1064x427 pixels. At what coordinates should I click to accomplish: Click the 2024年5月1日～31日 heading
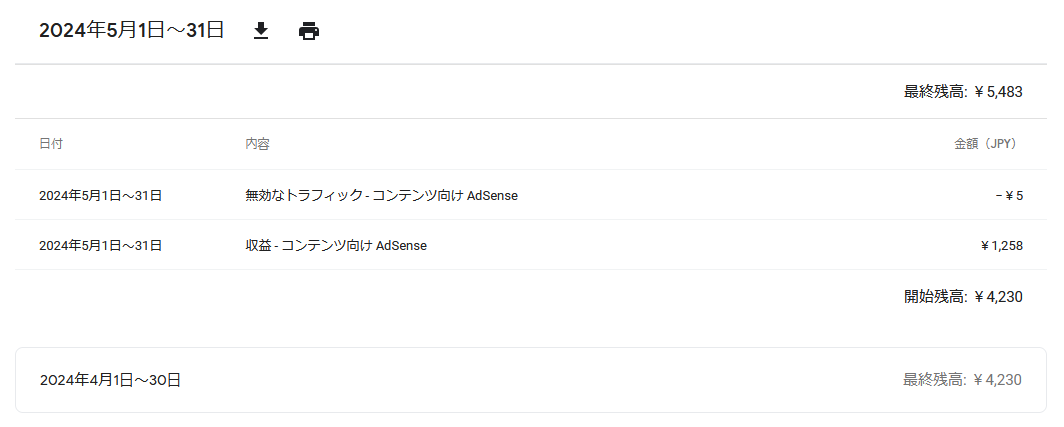tap(132, 31)
